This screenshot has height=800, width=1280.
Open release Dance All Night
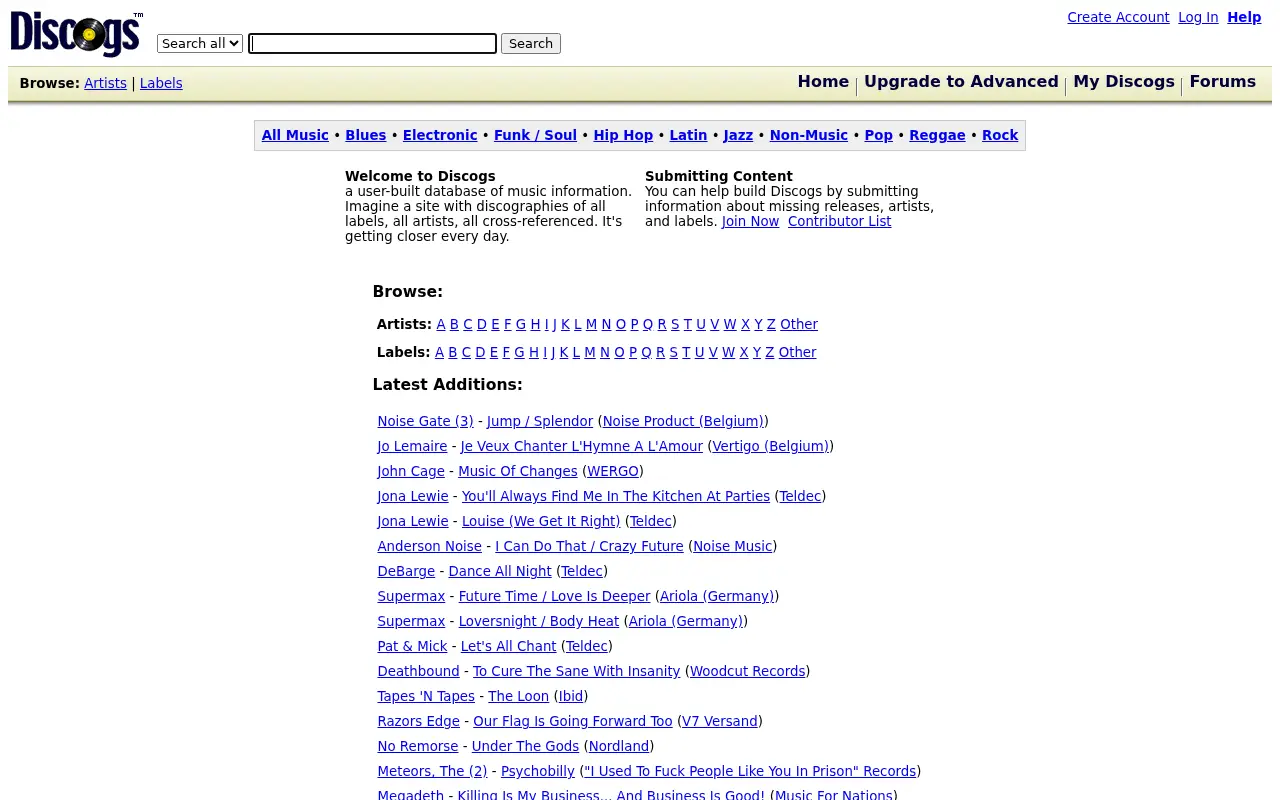click(x=500, y=571)
